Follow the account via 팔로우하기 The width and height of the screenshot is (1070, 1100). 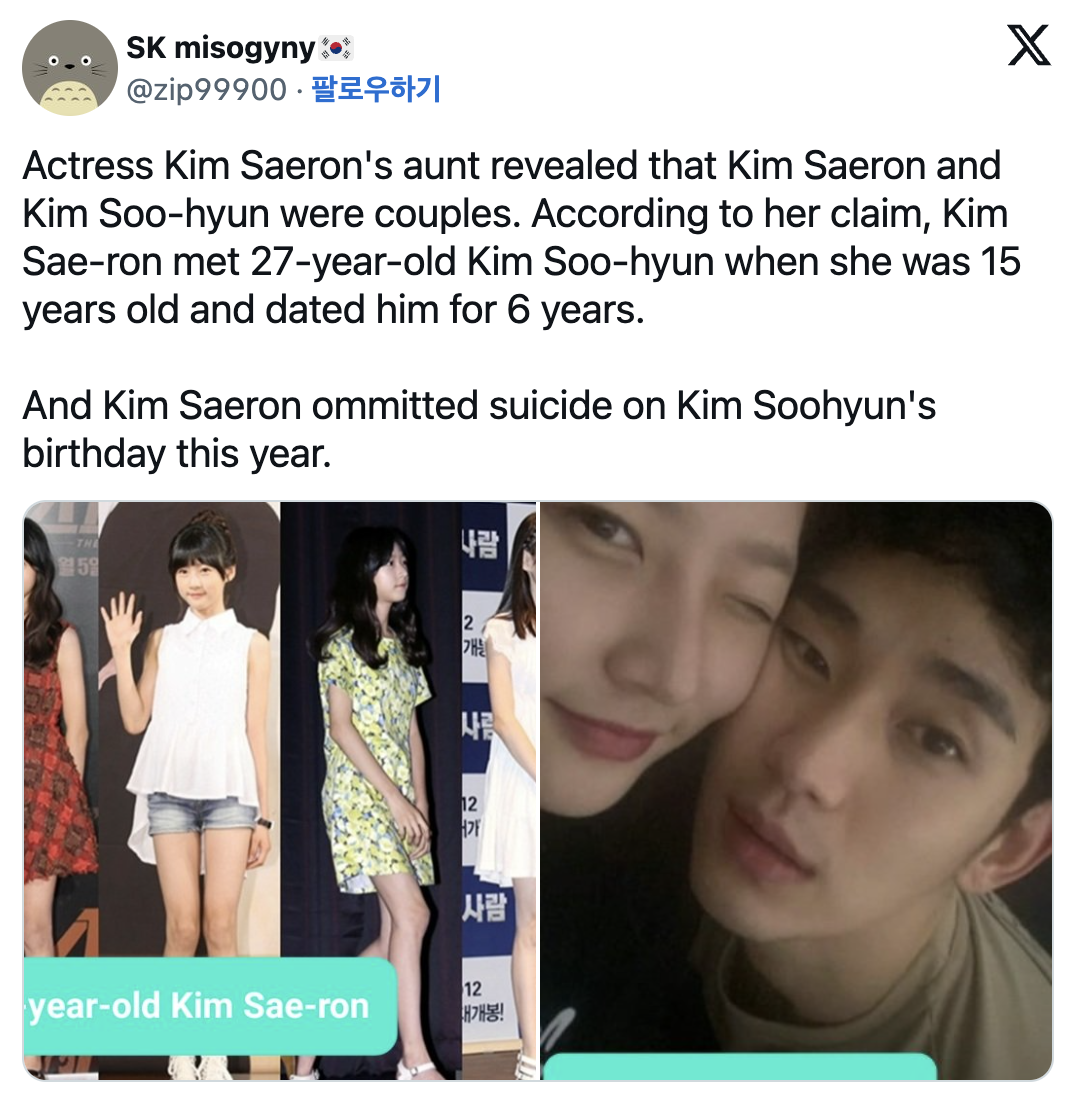coord(375,89)
